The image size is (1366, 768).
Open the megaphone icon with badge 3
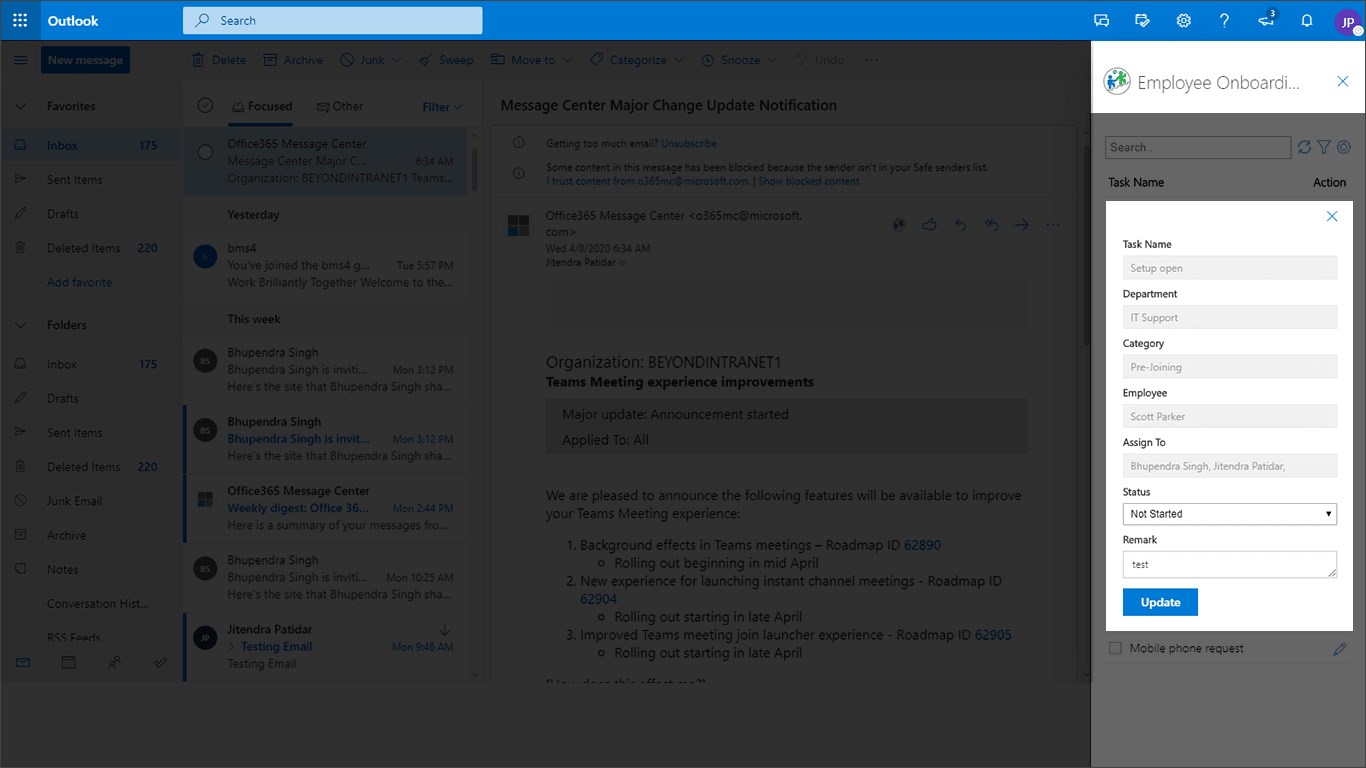tap(1267, 20)
